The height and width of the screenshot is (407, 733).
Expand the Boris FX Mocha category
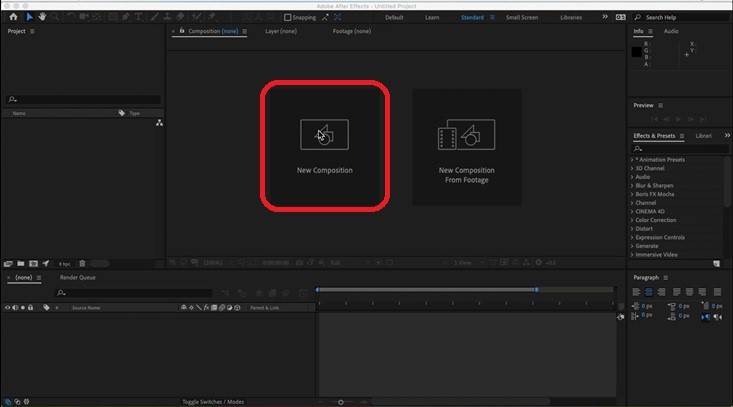click(x=632, y=194)
